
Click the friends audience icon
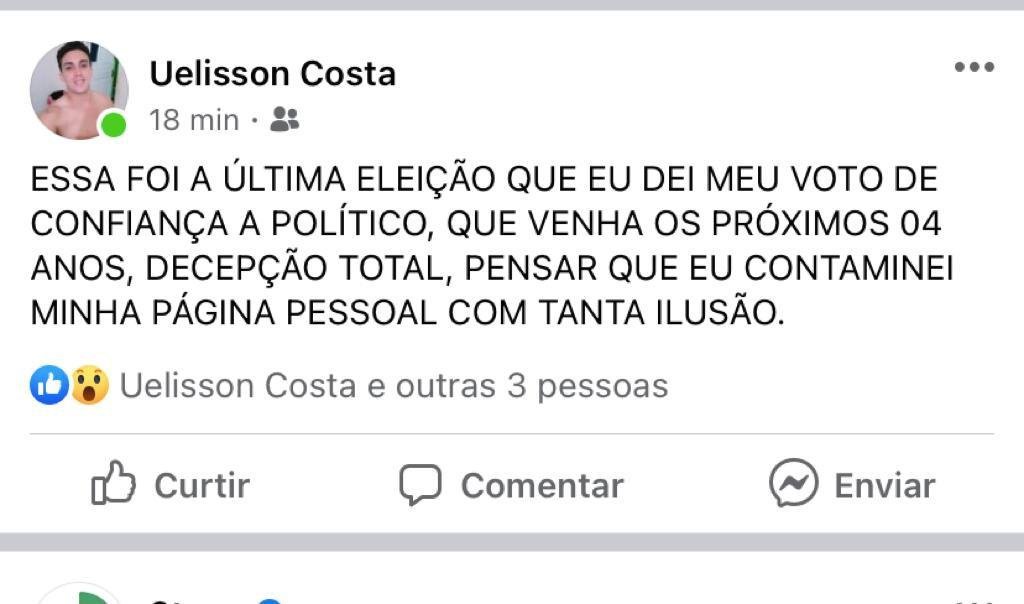(285, 121)
